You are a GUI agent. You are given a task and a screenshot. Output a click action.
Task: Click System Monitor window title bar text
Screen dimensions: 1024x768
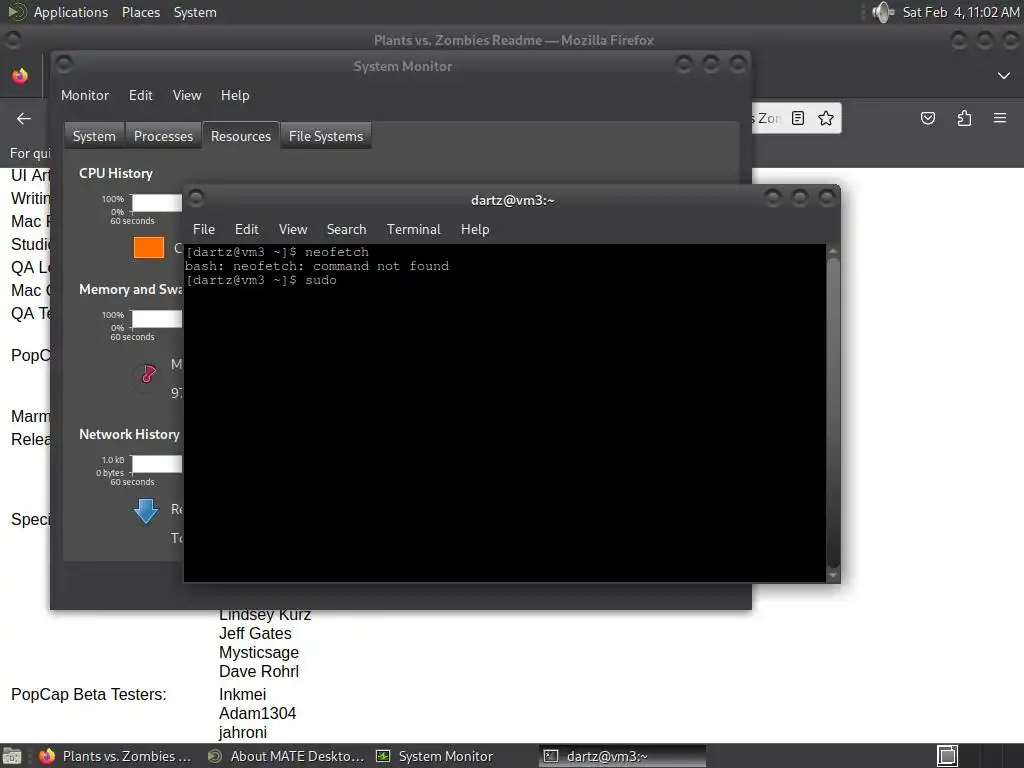tap(402, 66)
